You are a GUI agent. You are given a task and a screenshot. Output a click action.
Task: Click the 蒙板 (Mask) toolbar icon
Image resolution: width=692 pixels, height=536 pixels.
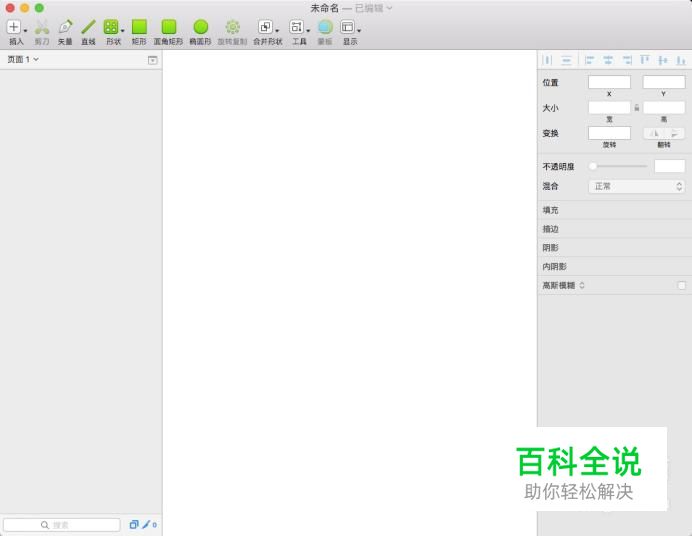coord(325,27)
